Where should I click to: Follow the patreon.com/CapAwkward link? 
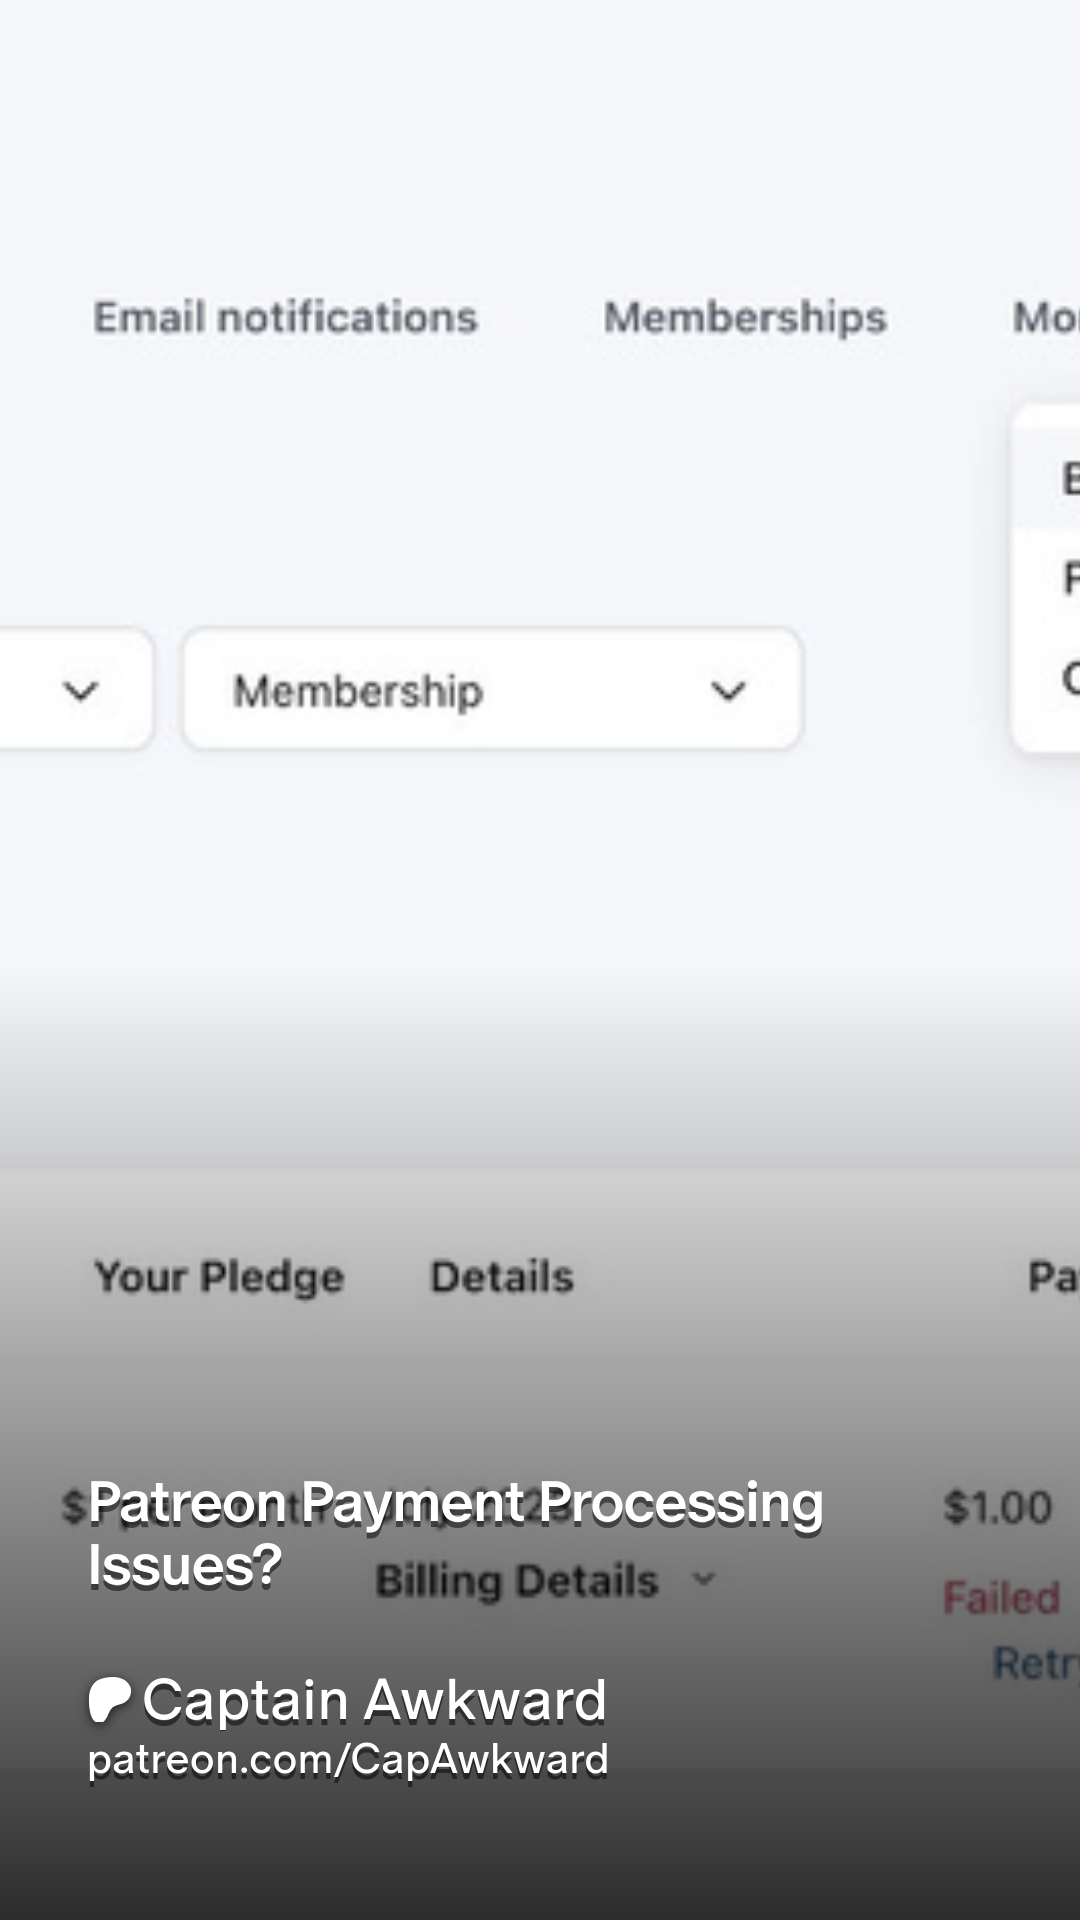click(x=348, y=1760)
